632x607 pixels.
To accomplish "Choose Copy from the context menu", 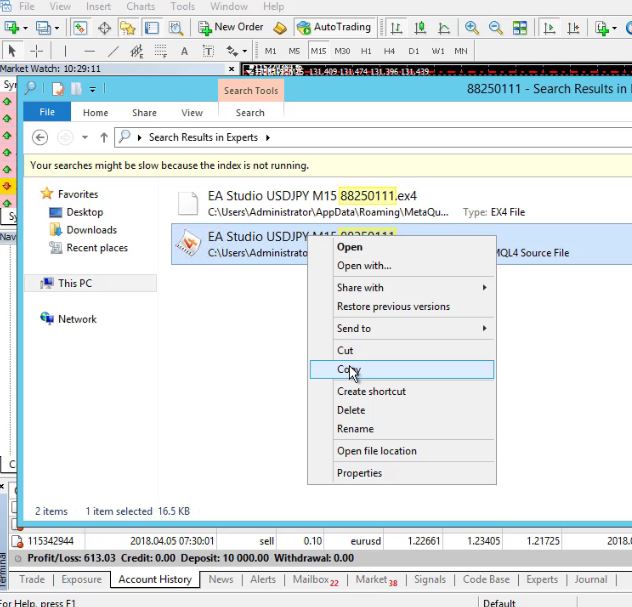I will (x=401, y=370).
